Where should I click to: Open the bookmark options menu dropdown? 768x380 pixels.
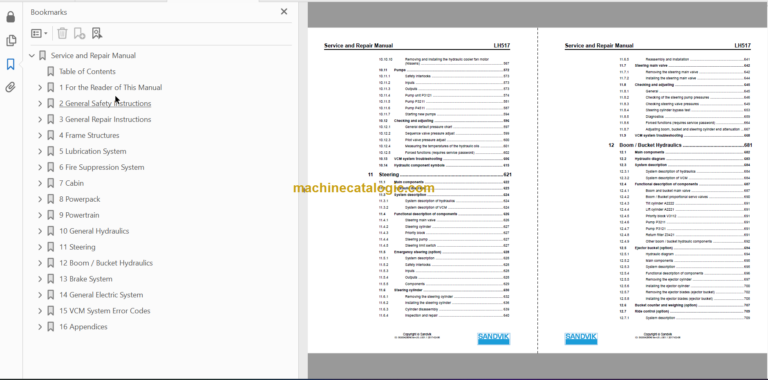(x=39, y=33)
